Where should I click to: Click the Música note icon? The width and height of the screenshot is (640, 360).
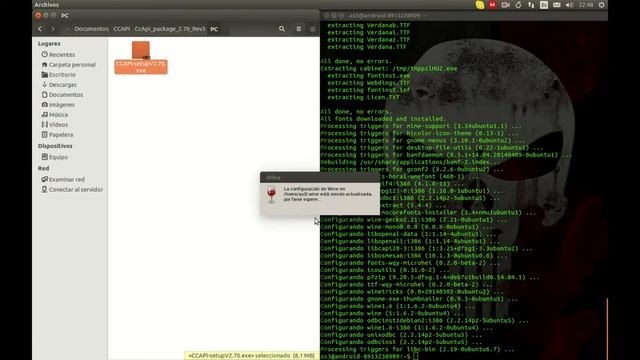(44, 115)
